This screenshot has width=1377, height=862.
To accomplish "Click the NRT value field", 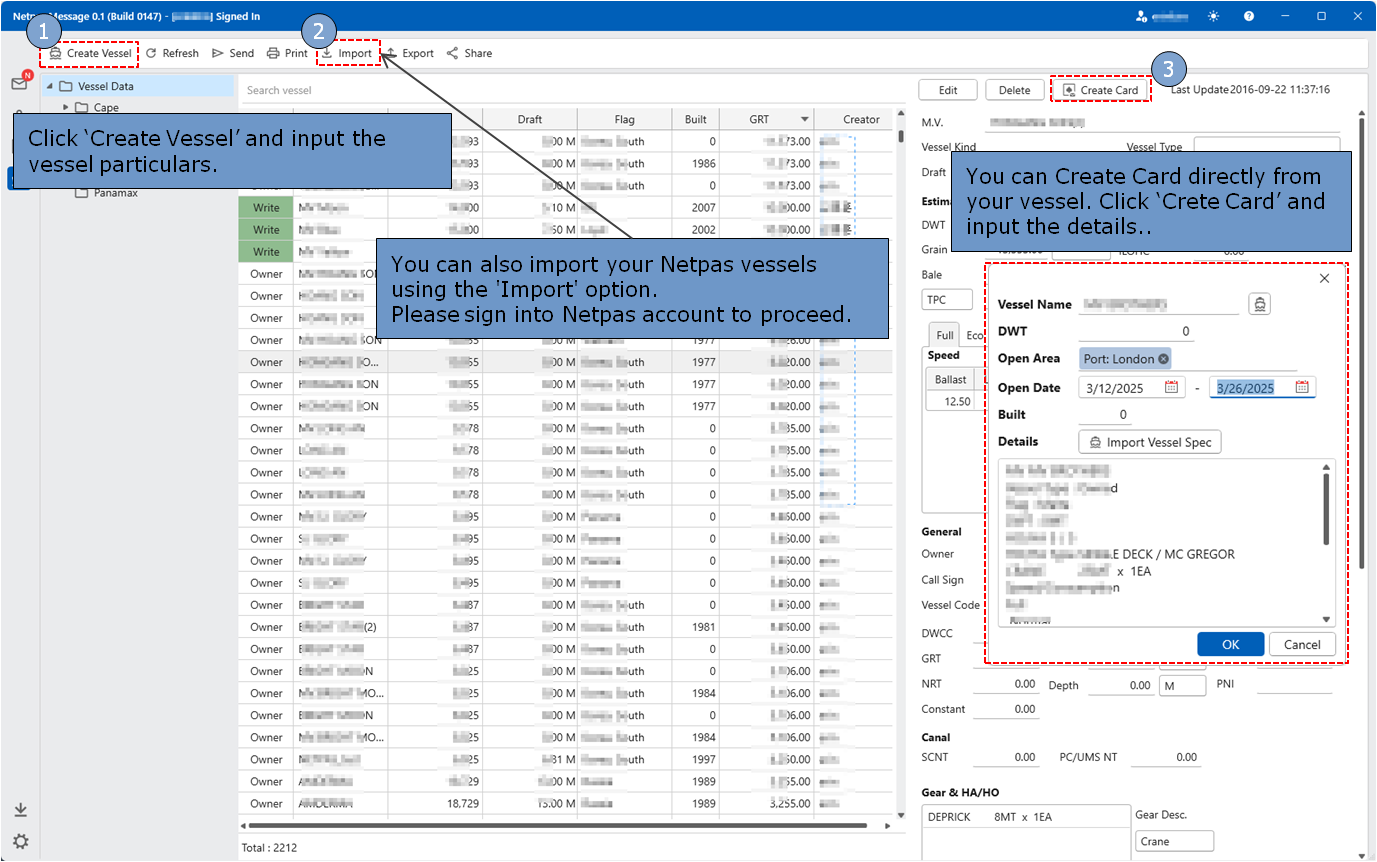I will point(1005,685).
